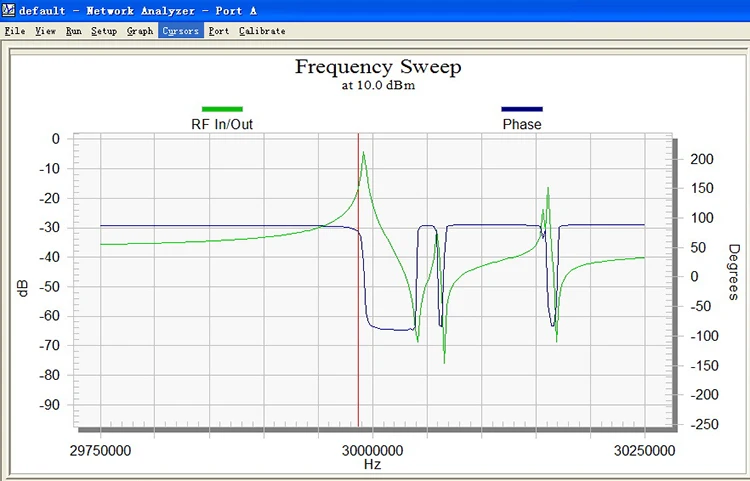Click the dB left axis label

pos(23,288)
